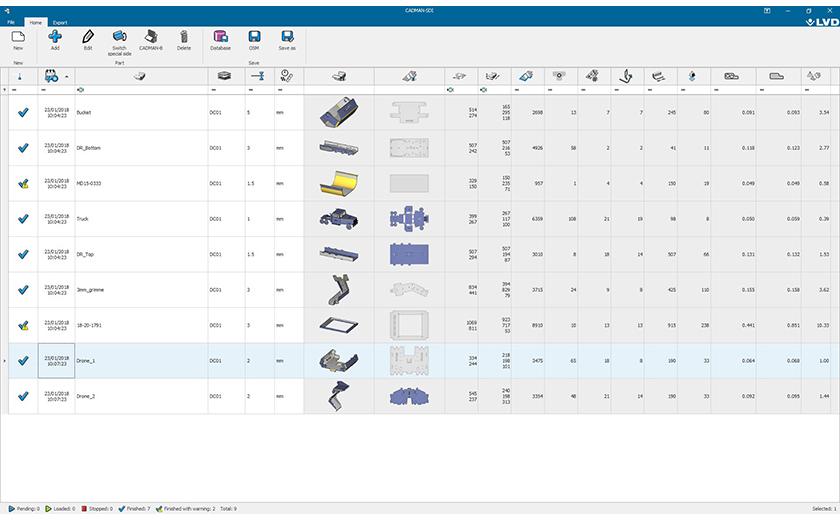
Task: Sort by the status column header
Action: (20, 77)
